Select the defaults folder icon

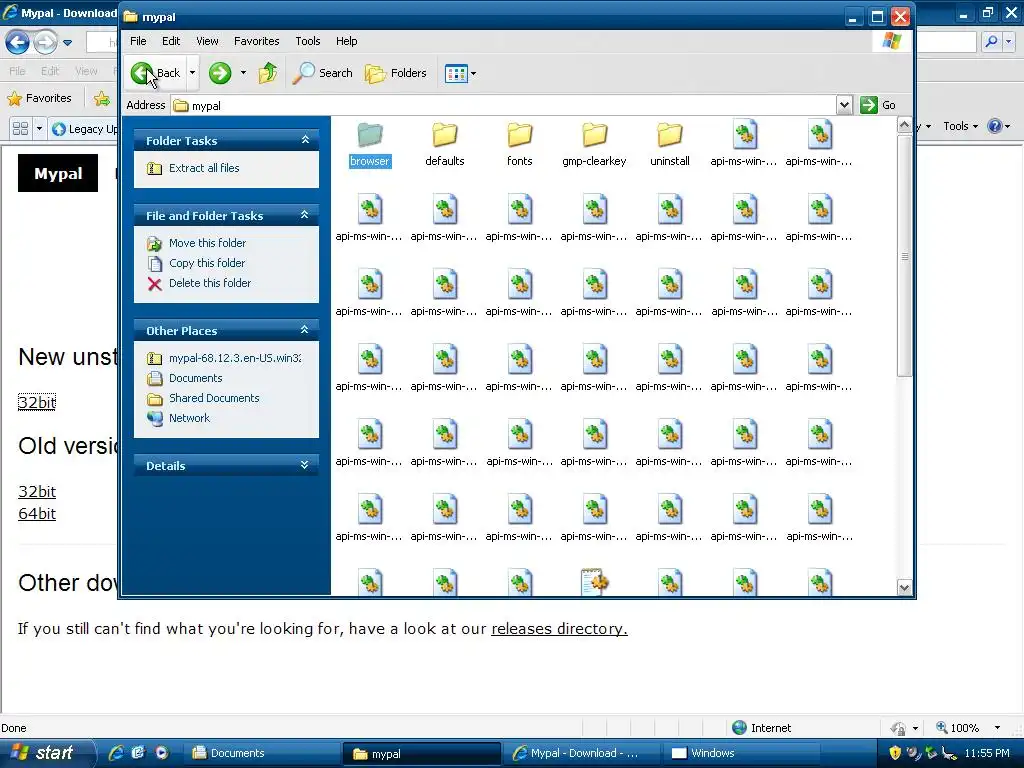click(x=445, y=136)
